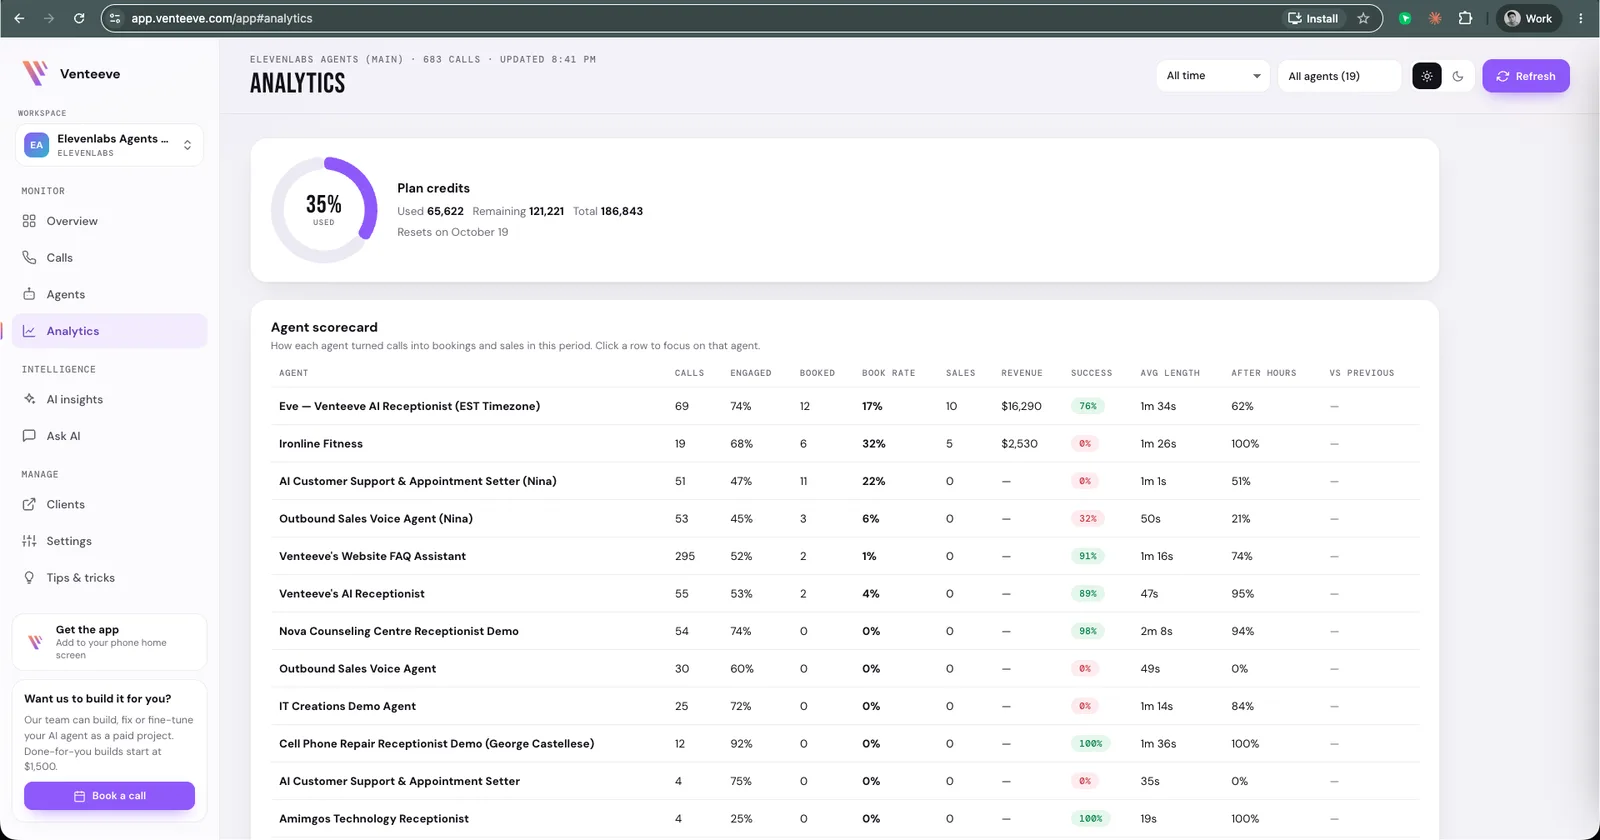Click IT Creations Demo Agent row
The image size is (1600, 840).
tap(845, 706)
